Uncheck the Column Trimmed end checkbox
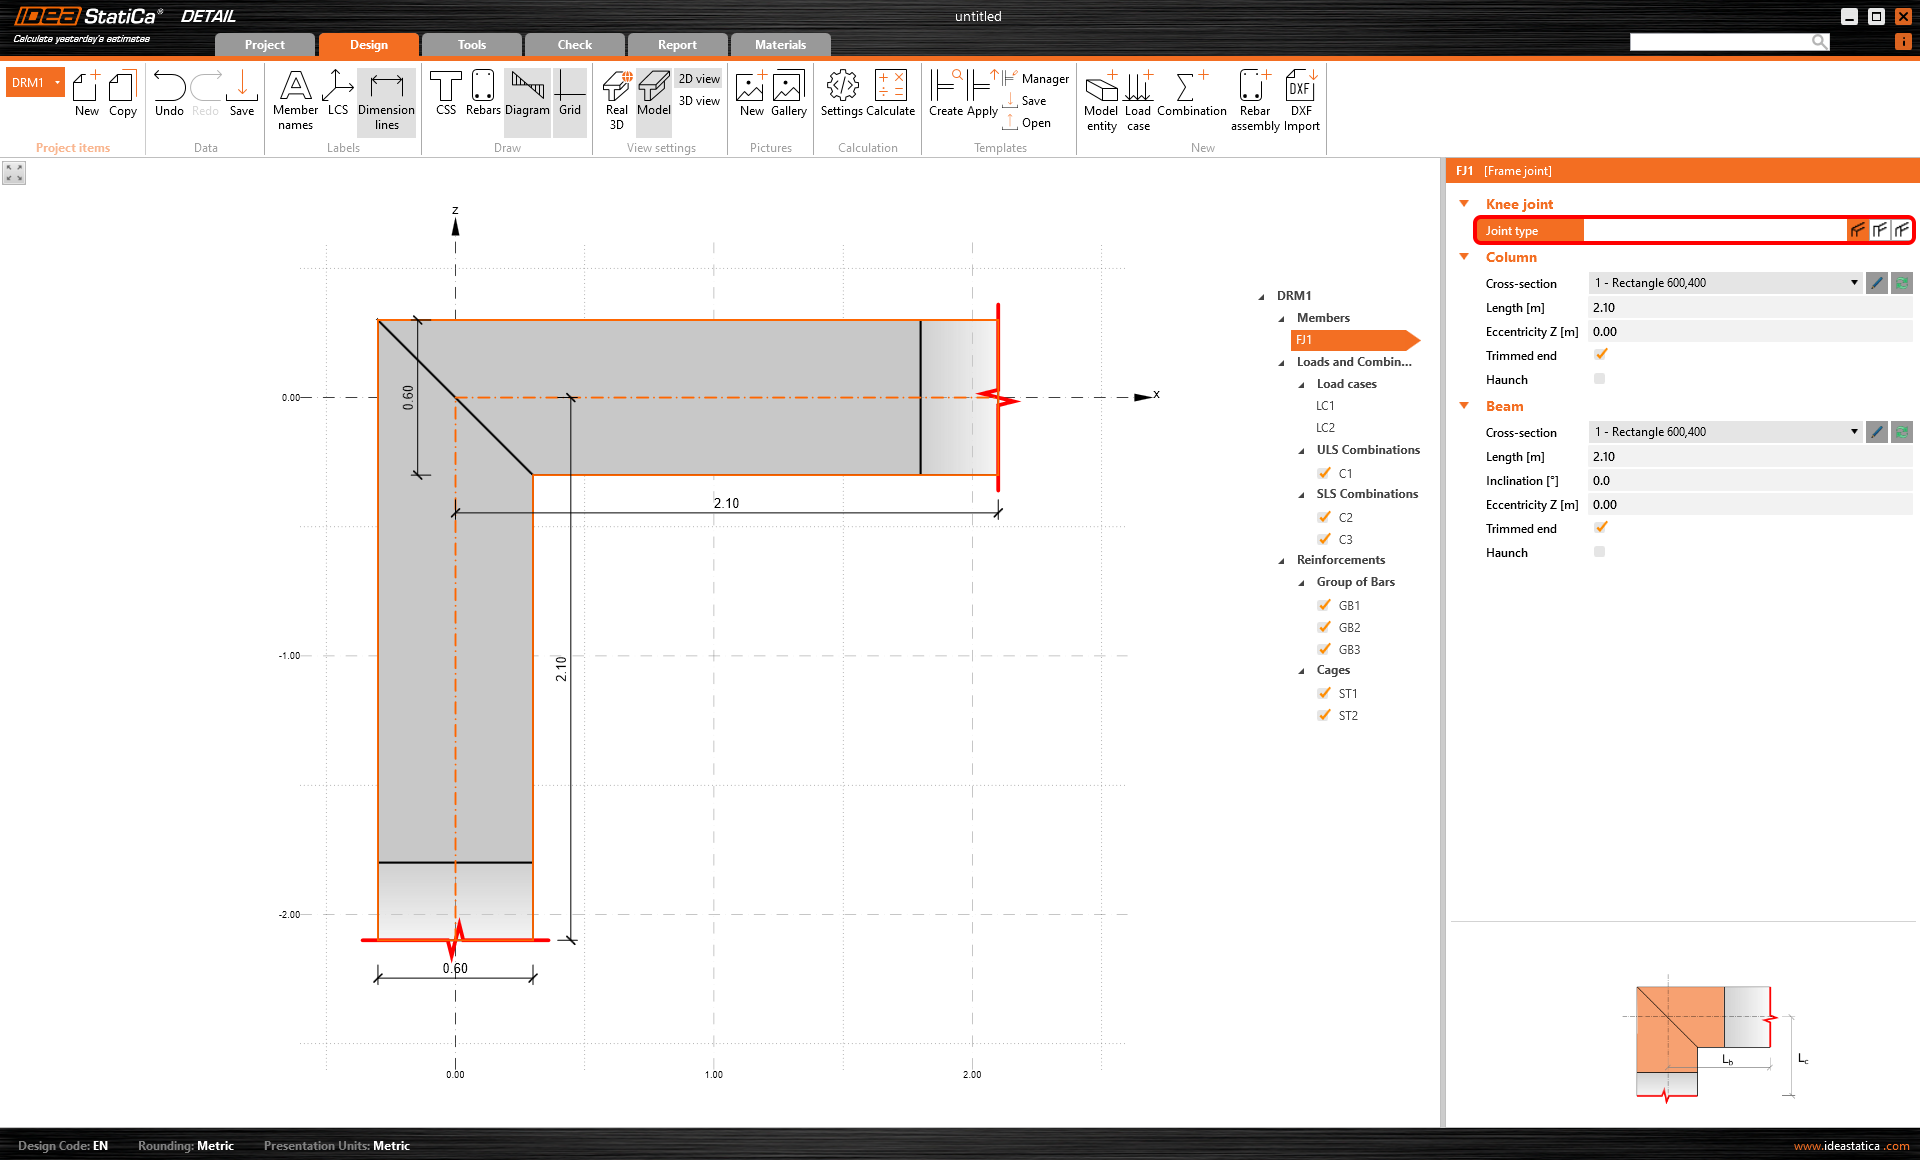The height and width of the screenshot is (1160, 1920). [x=1600, y=355]
